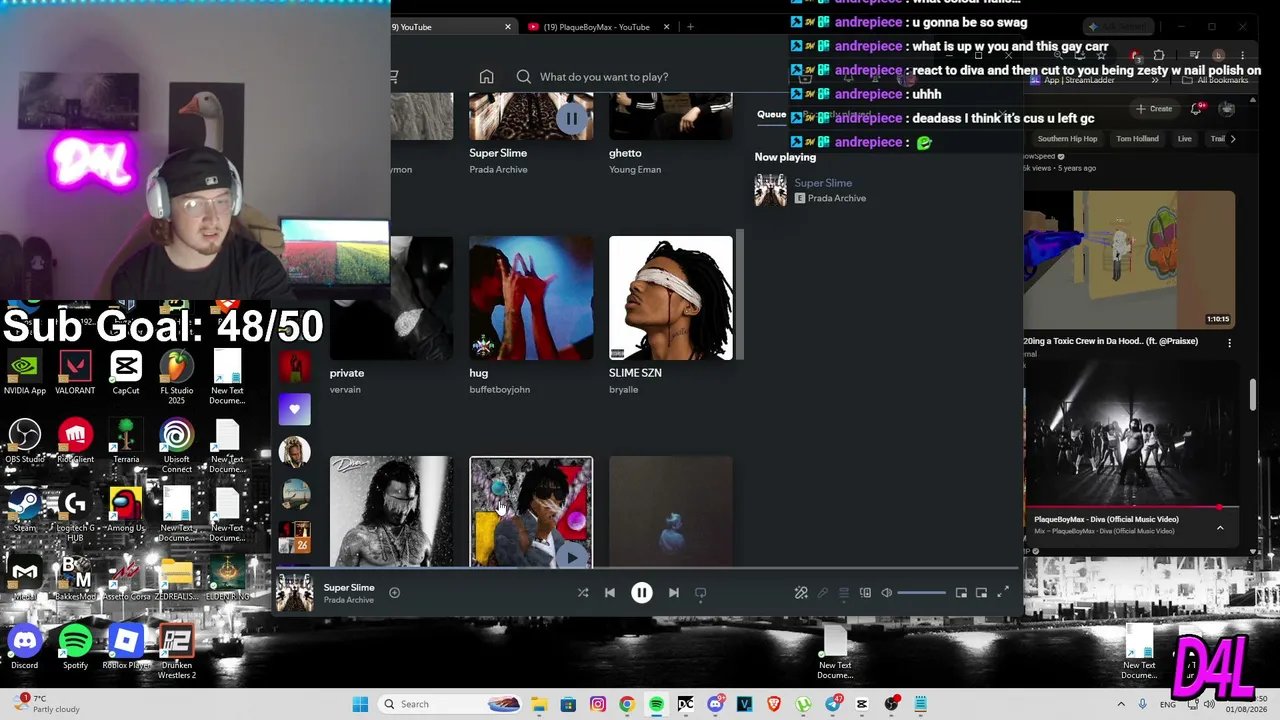Open the 1:10:15 video thumbnail on YouTube

pyautogui.click(x=1130, y=258)
